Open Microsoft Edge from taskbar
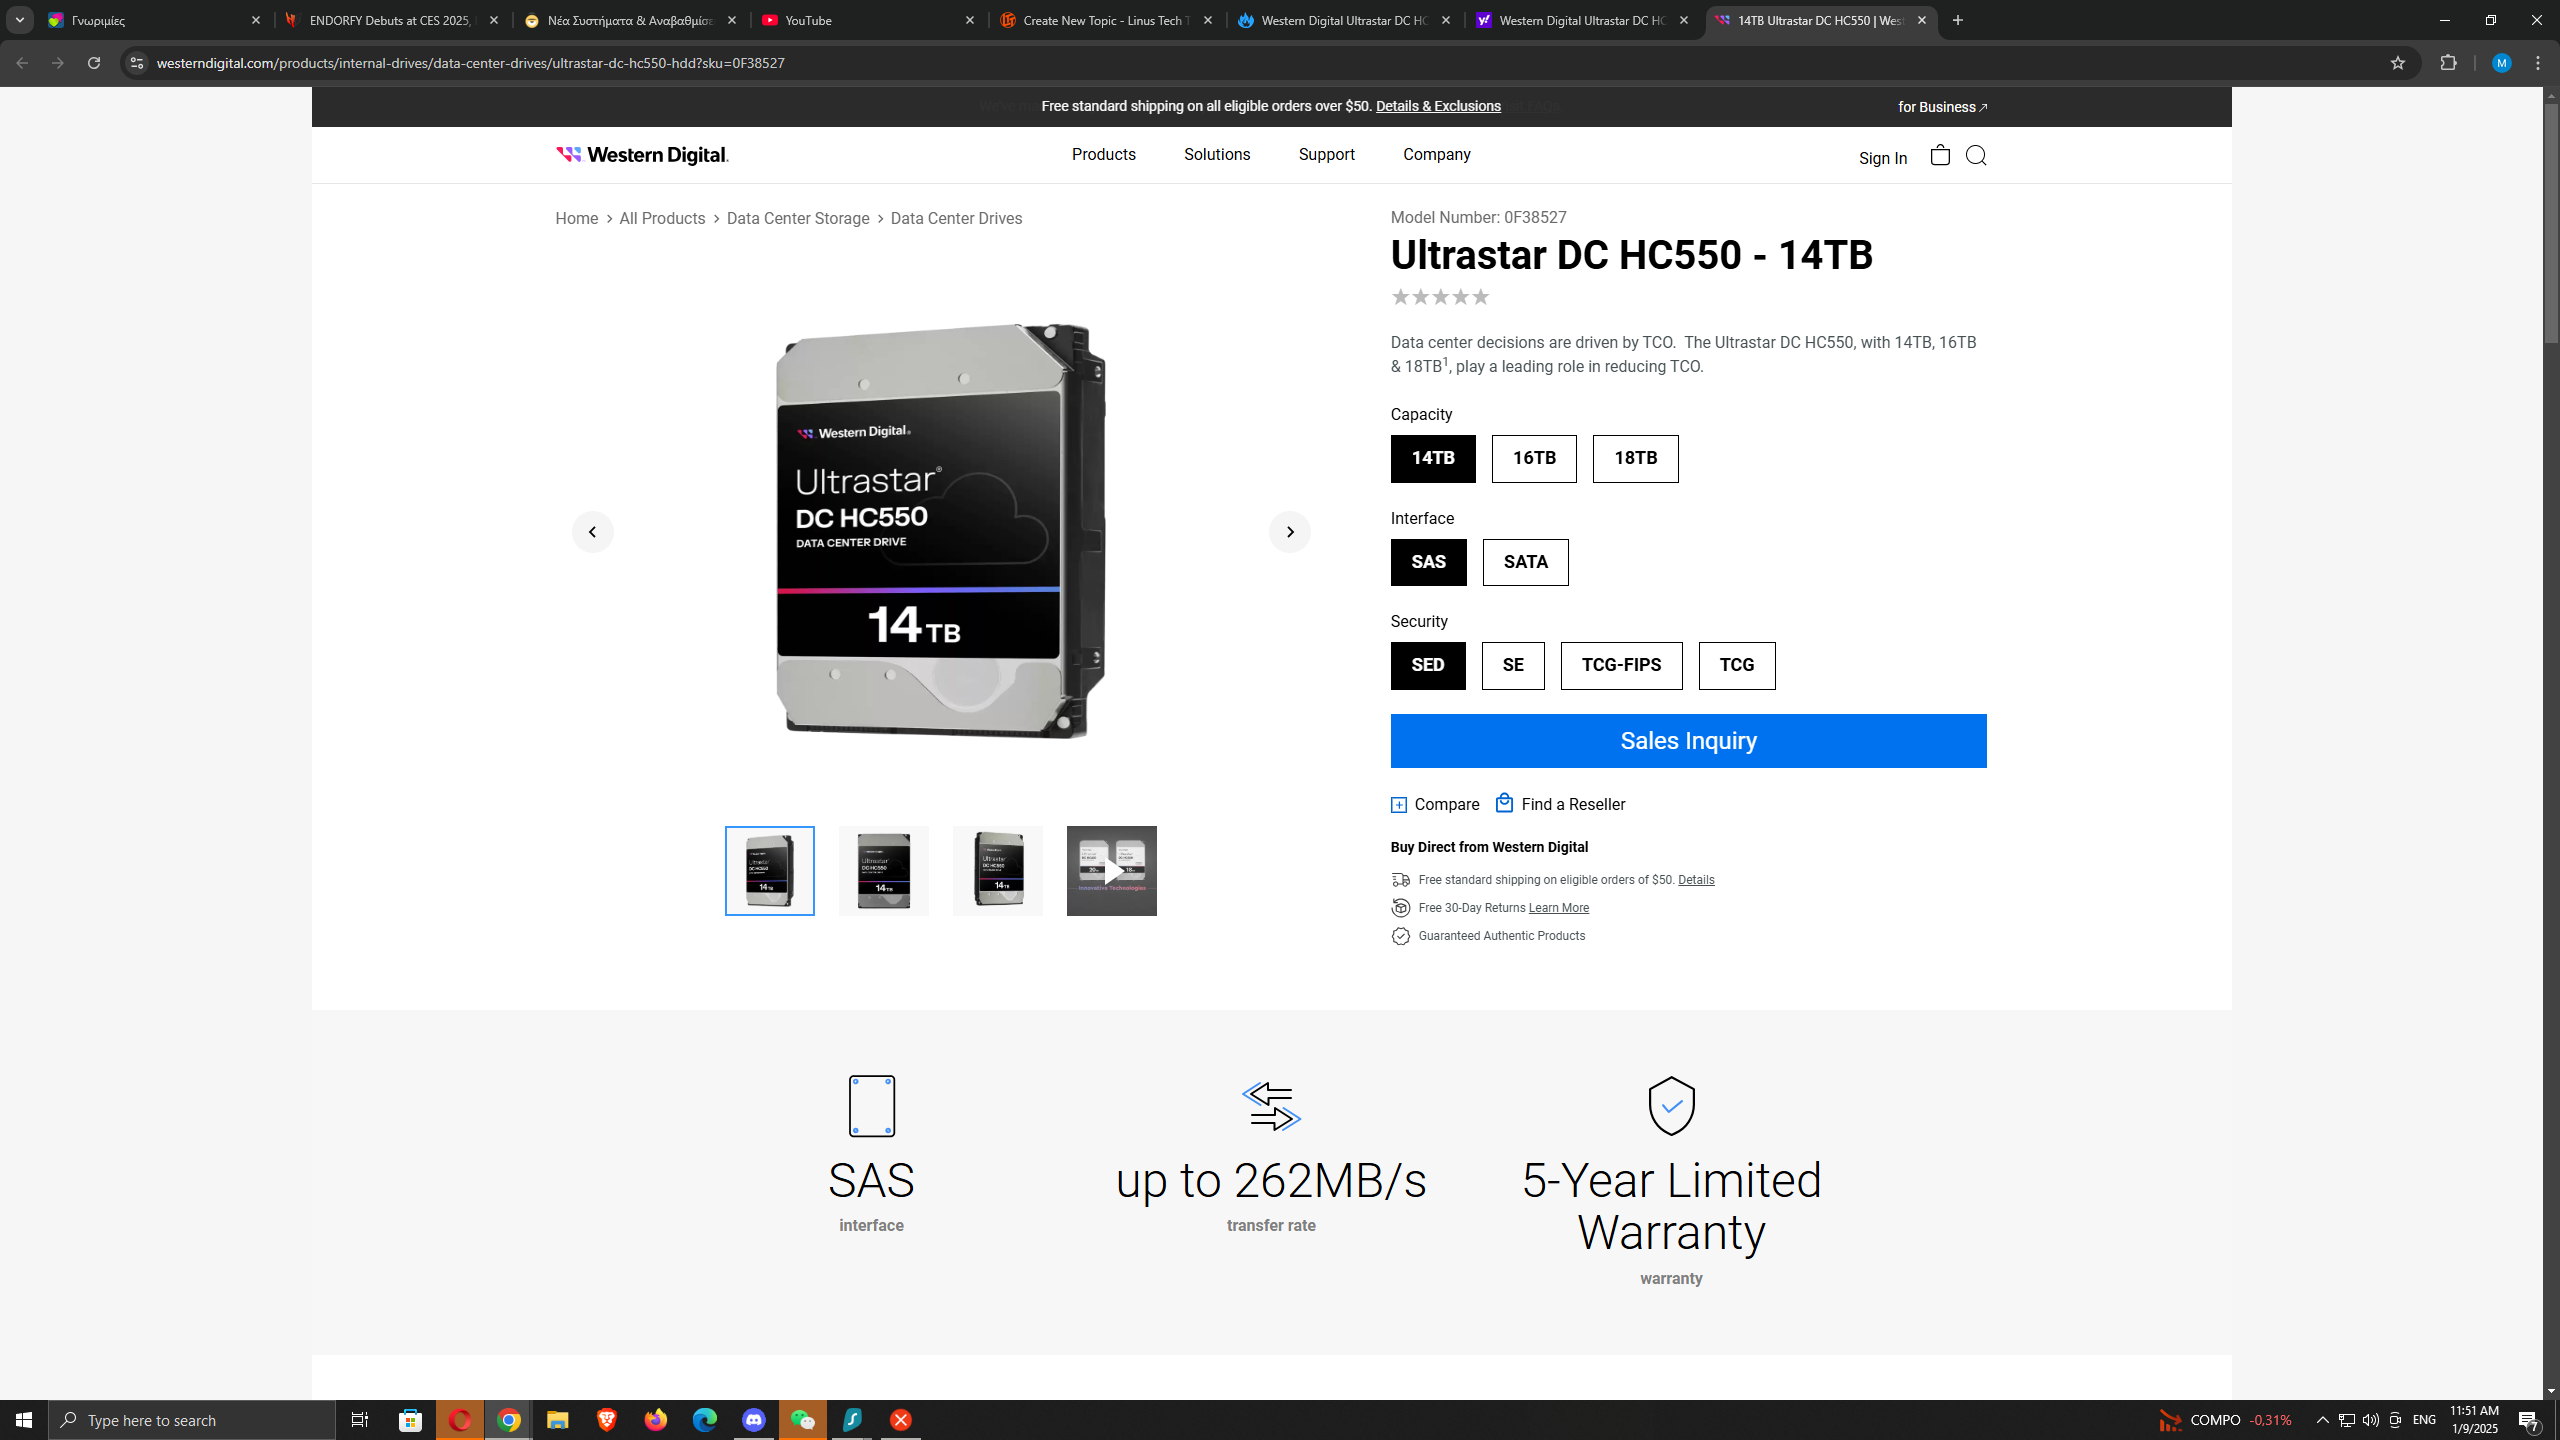The width and height of the screenshot is (2560, 1440). point(705,1420)
